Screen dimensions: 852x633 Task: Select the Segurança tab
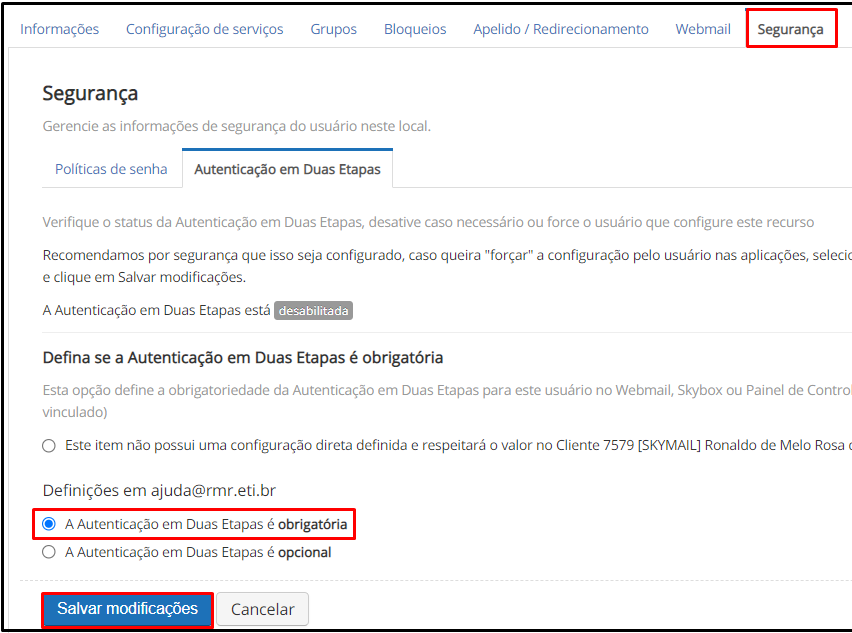point(790,29)
